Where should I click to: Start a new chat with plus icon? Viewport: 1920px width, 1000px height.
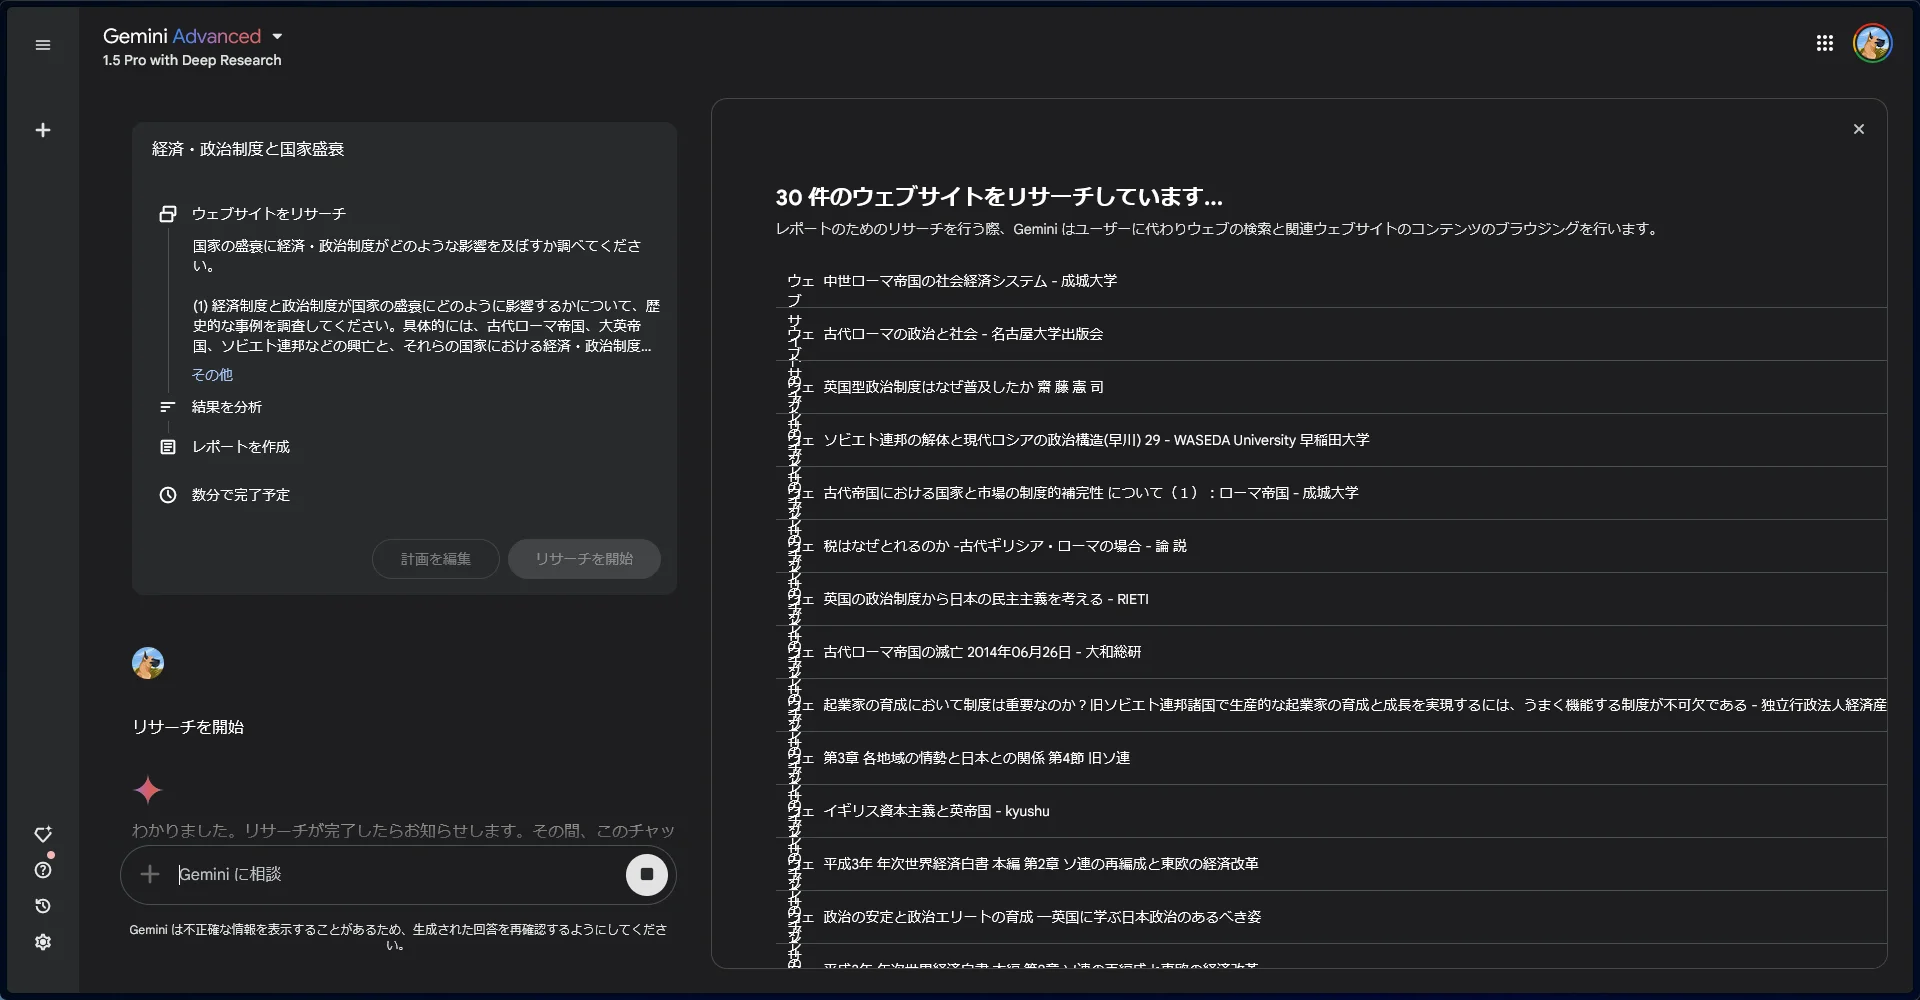(43, 130)
